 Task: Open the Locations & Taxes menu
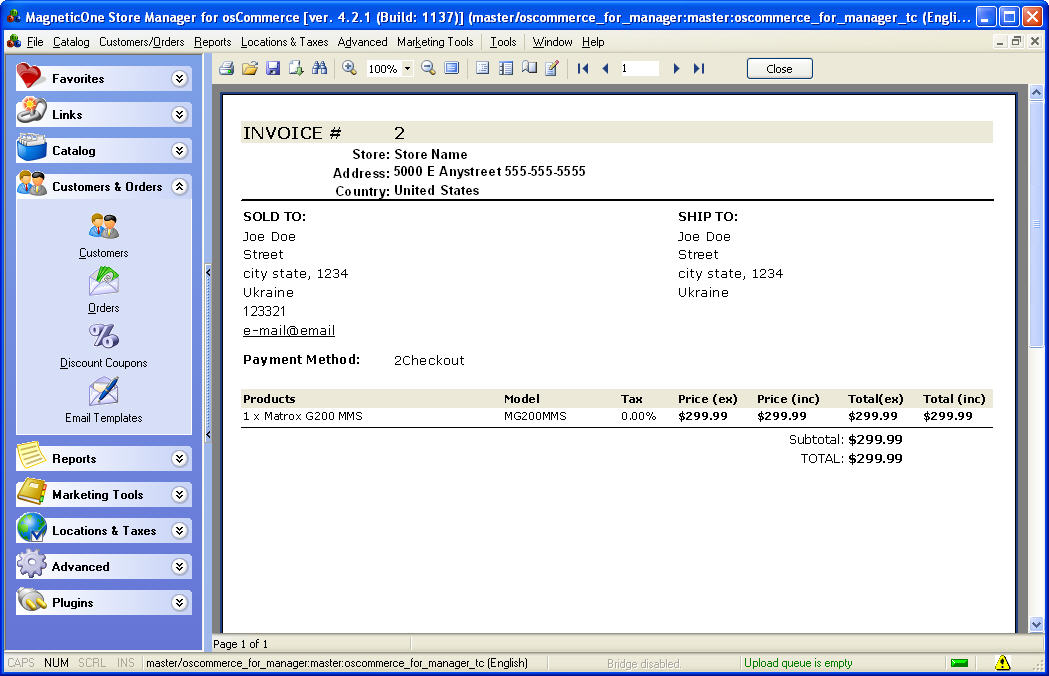(x=284, y=42)
